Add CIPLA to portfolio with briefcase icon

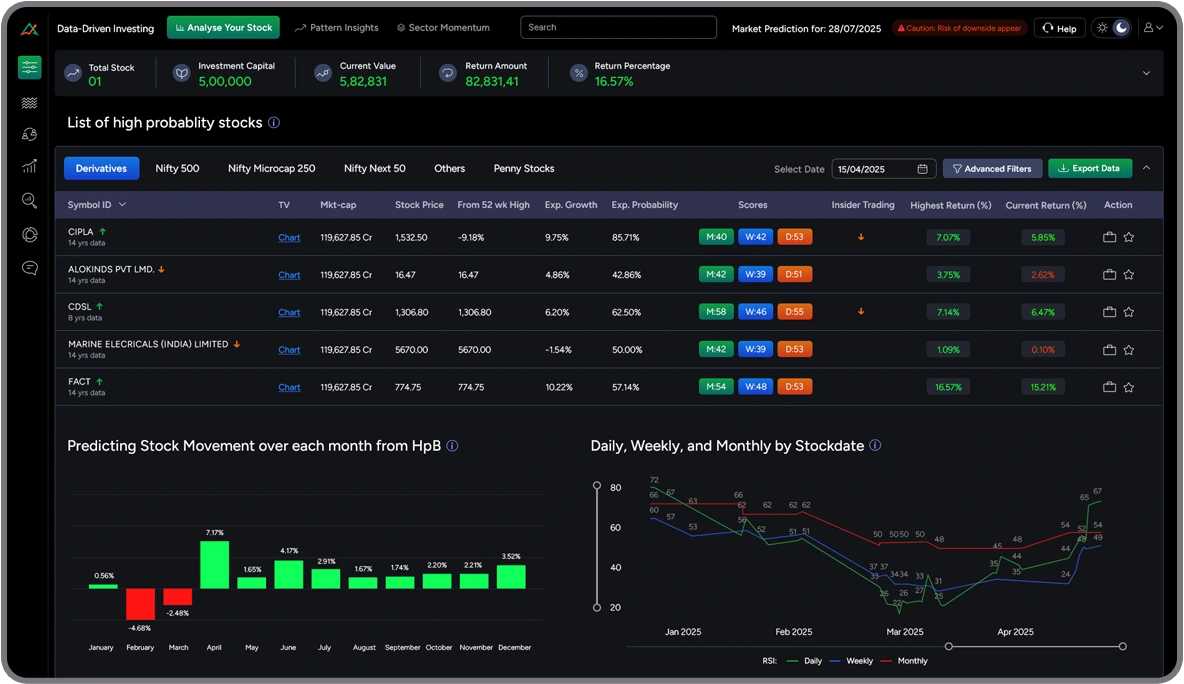[1109, 238]
